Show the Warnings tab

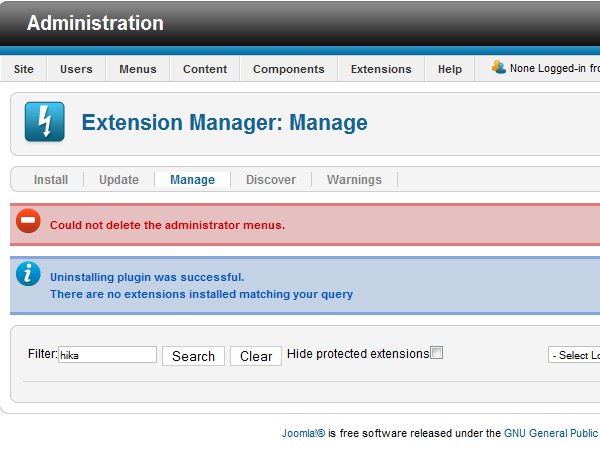click(354, 180)
